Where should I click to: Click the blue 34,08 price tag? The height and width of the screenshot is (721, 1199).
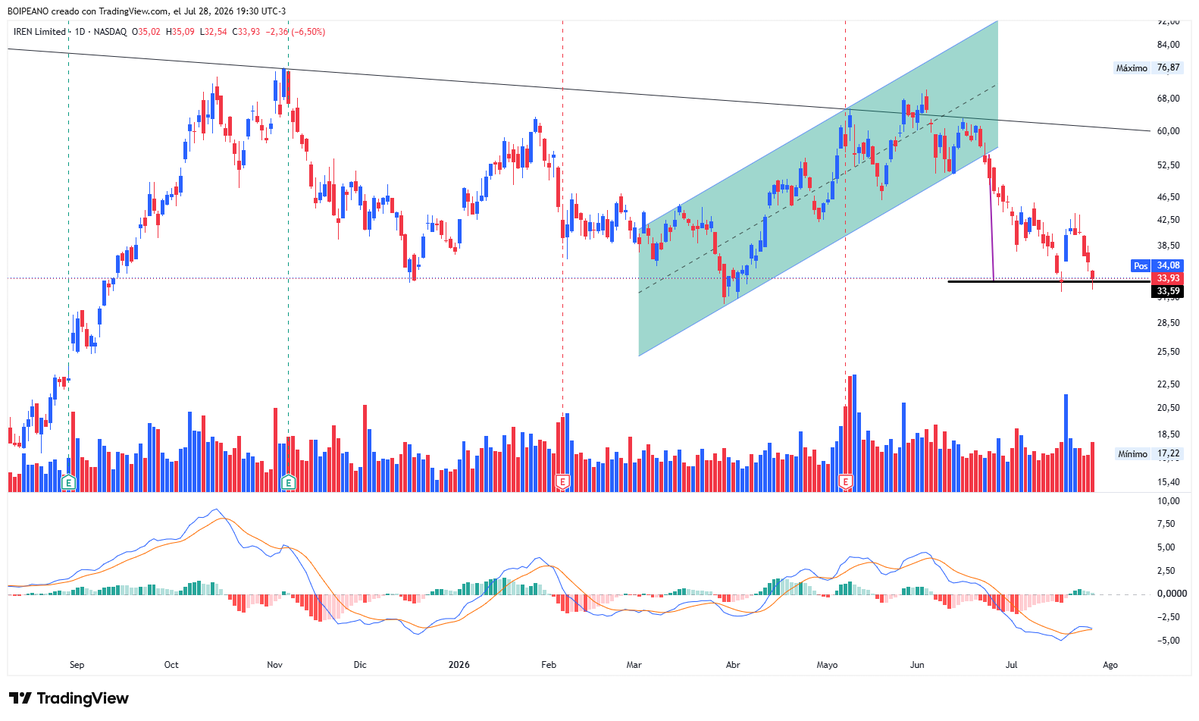(1168, 266)
